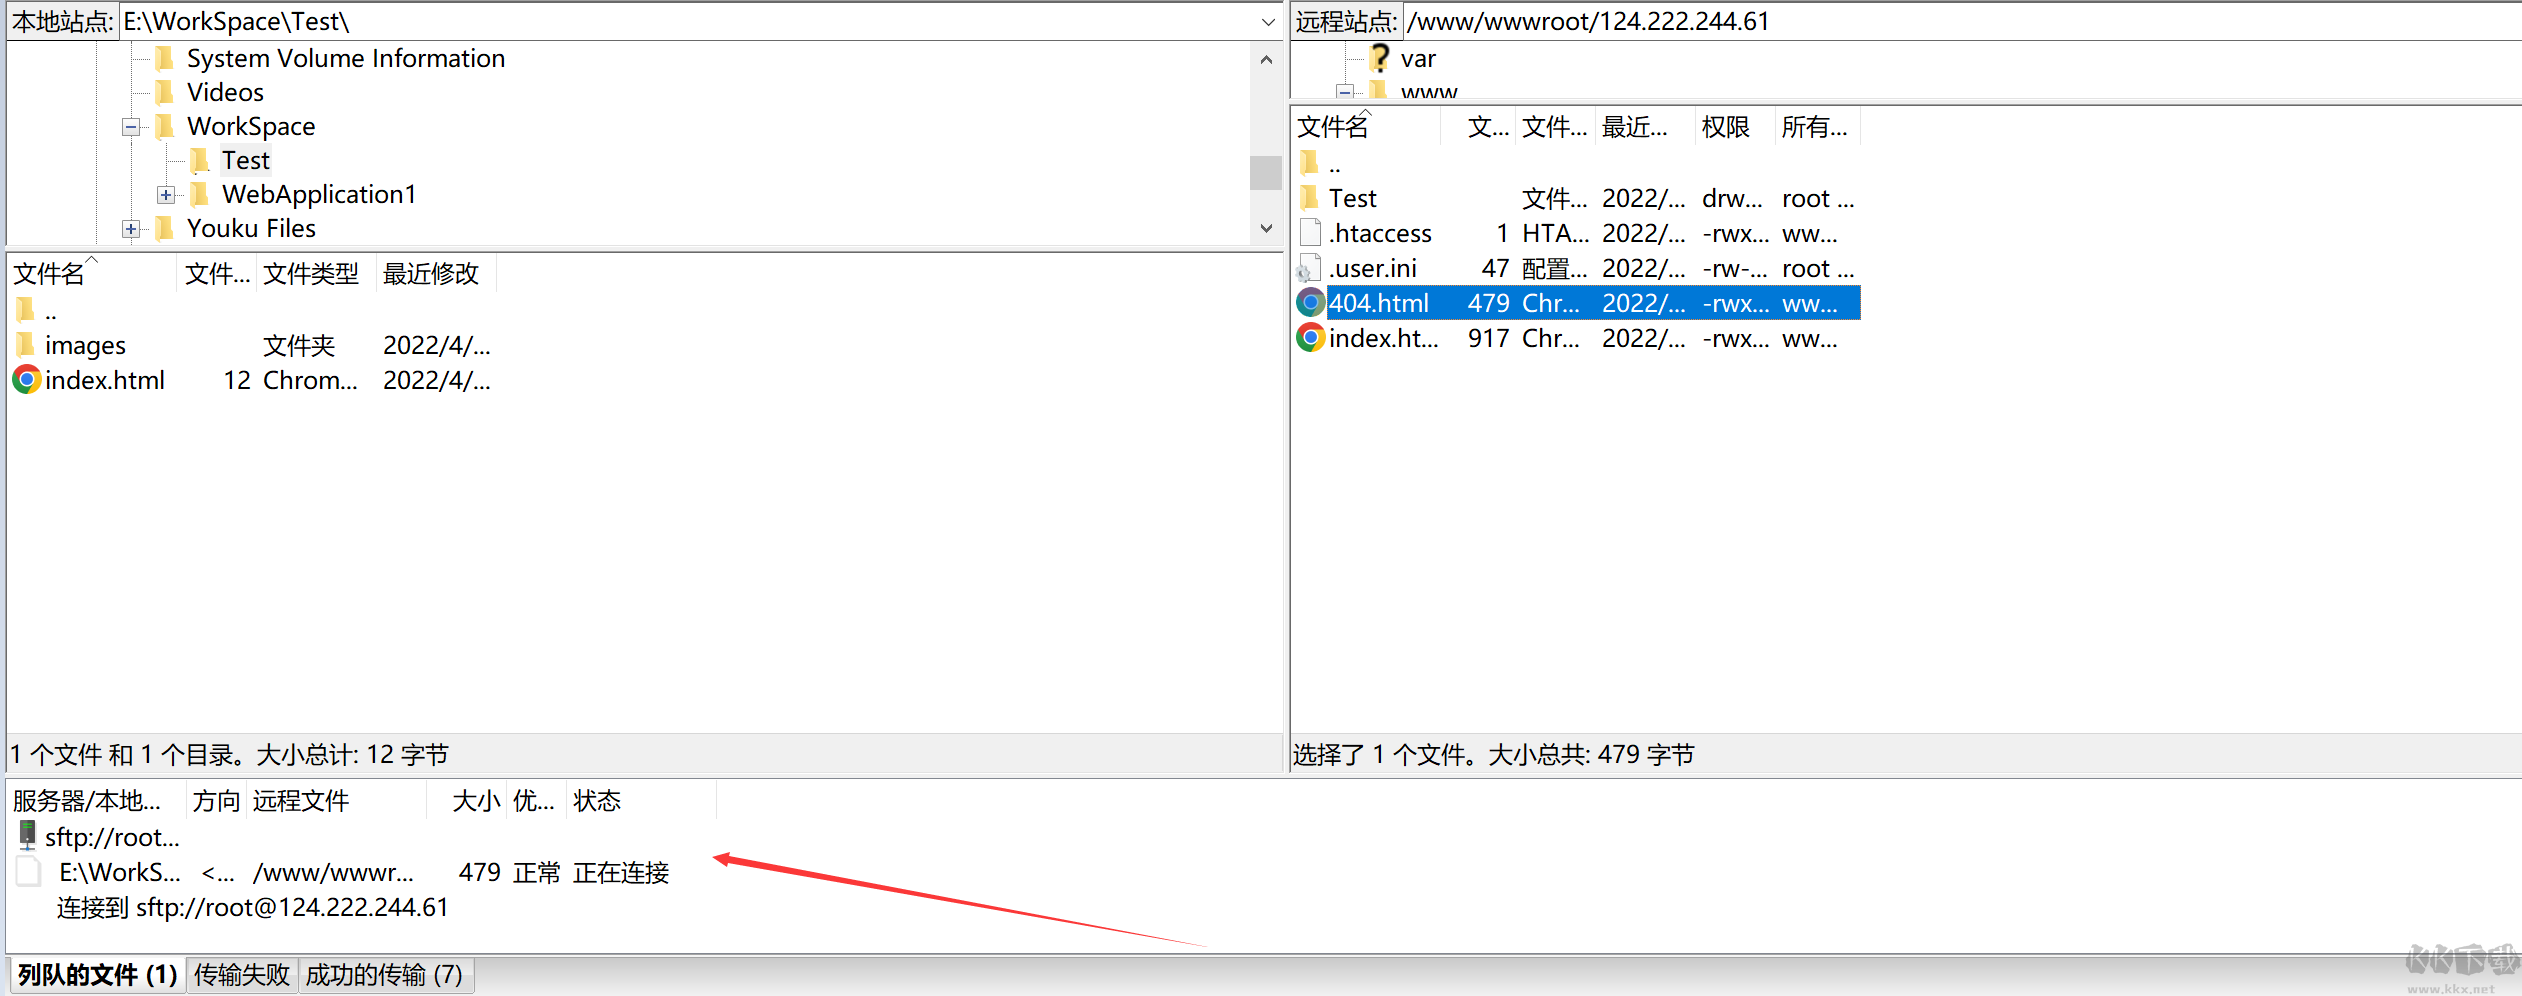Click queue status text 正在连接

point(621,872)
